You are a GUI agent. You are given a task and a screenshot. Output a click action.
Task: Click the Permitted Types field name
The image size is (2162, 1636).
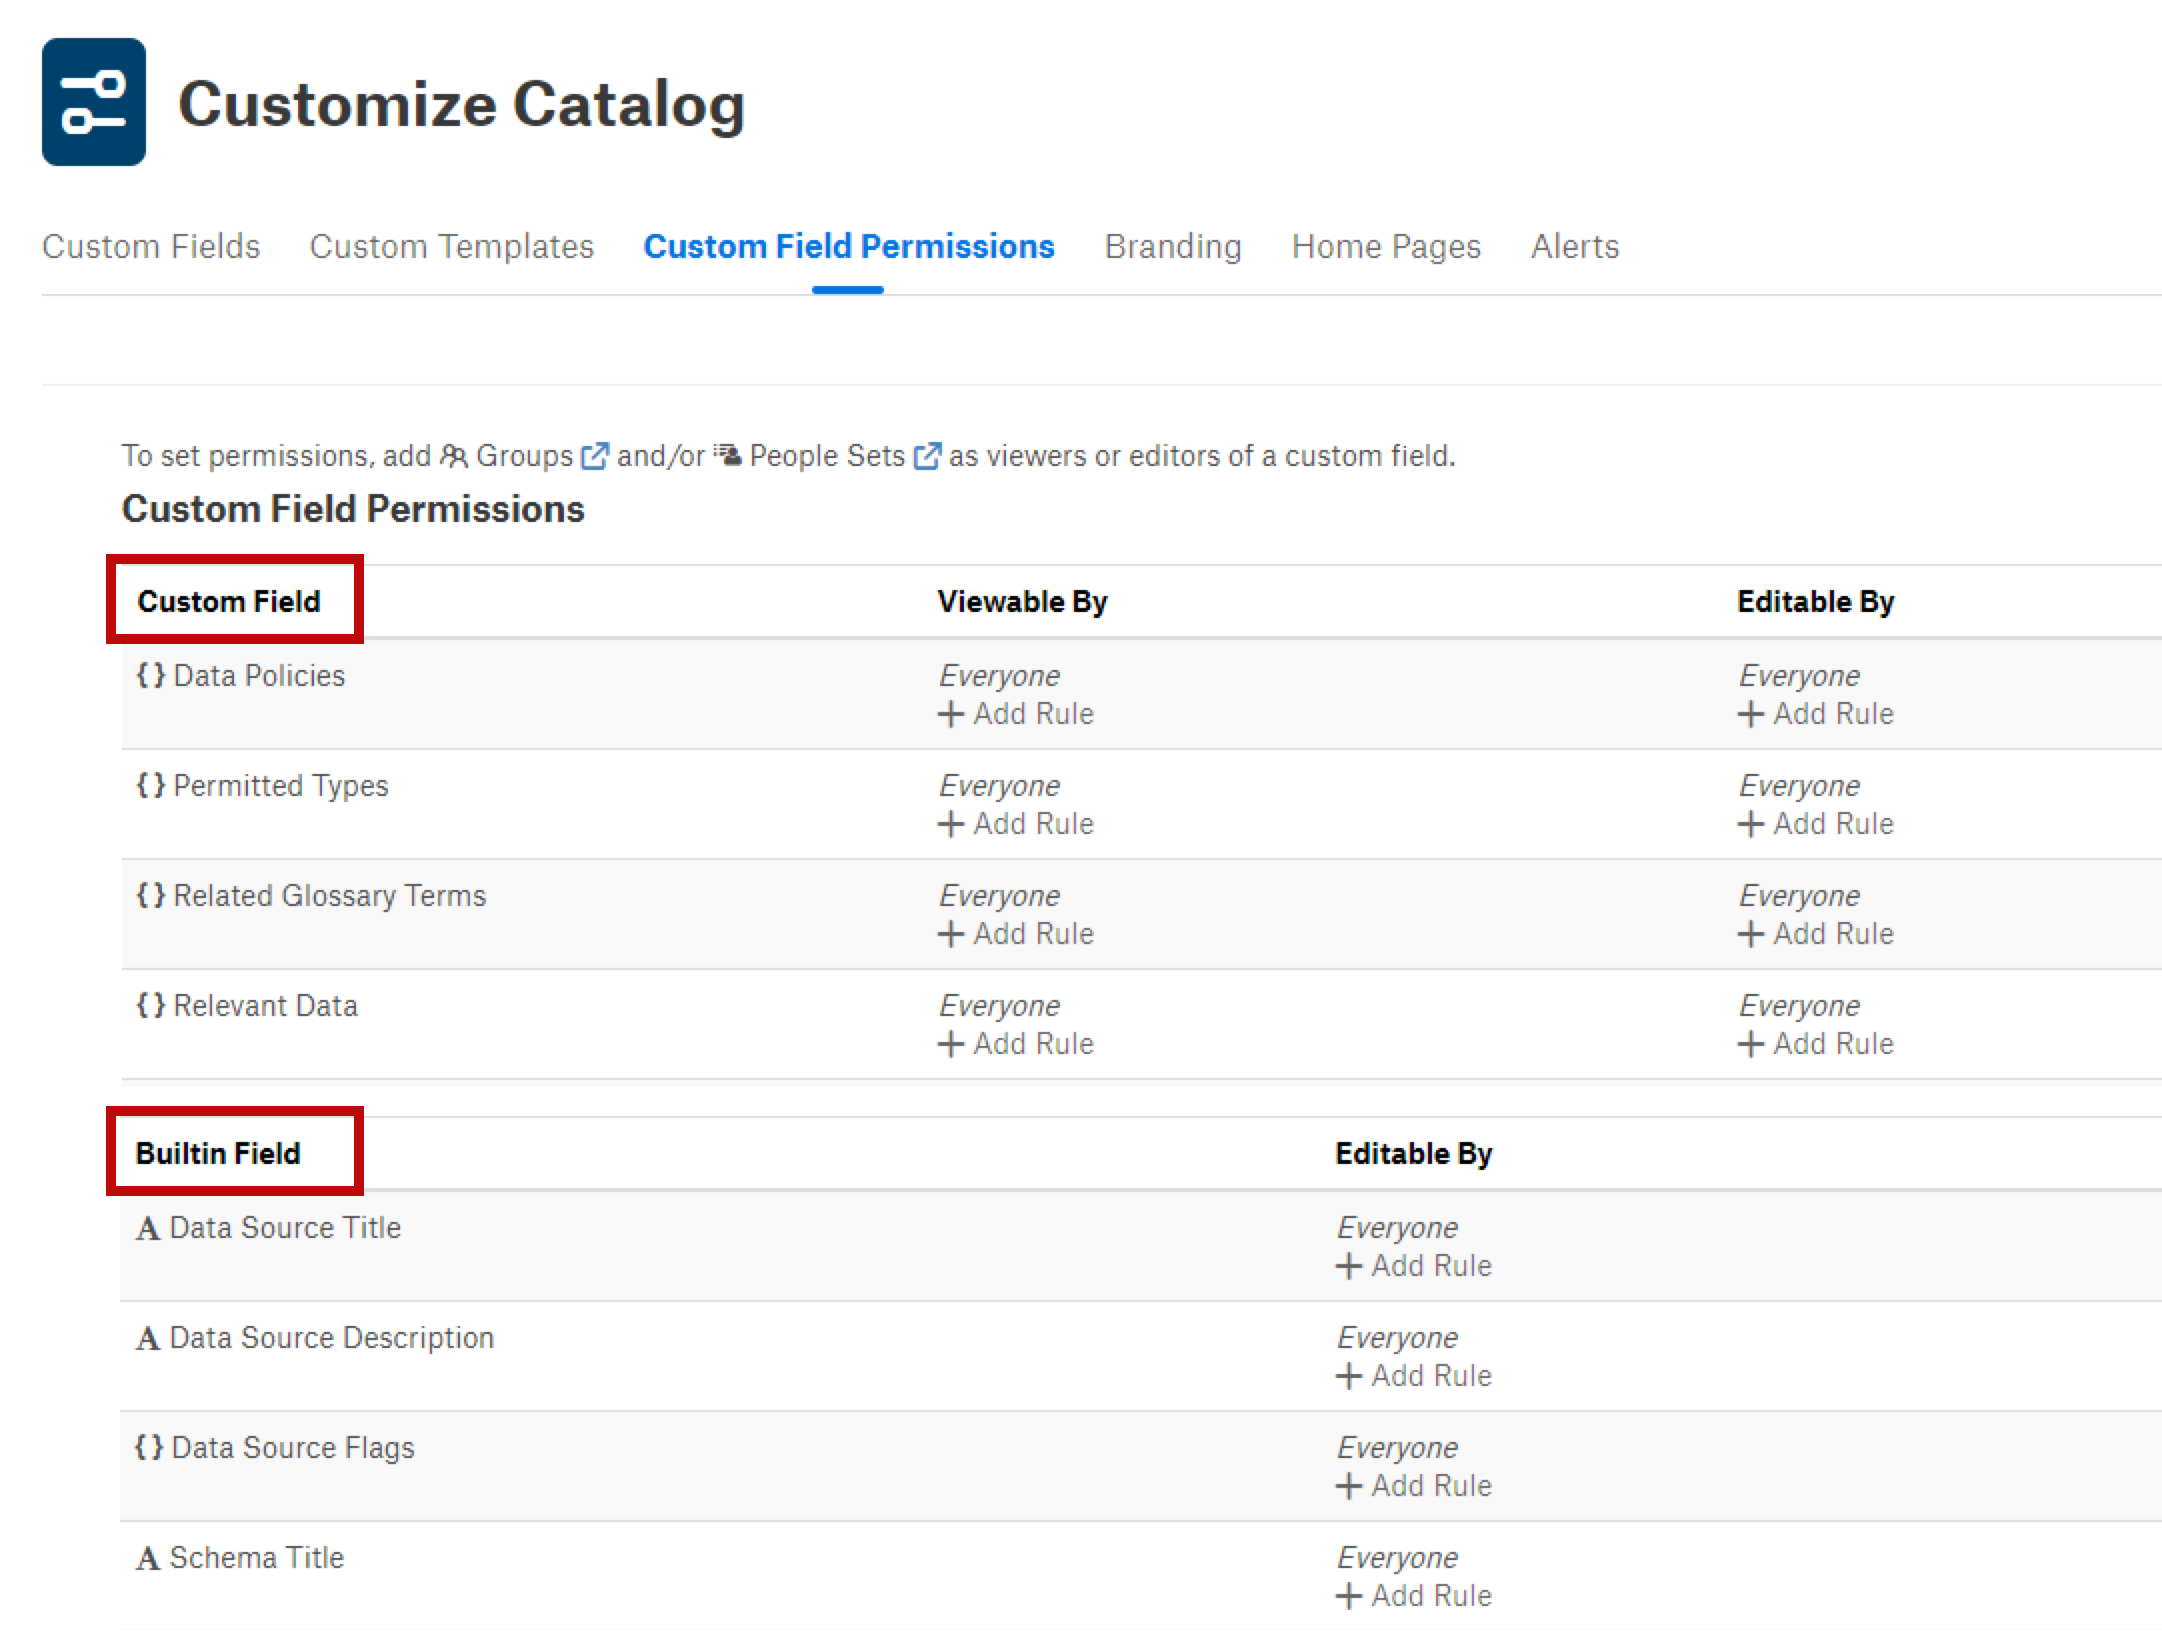[x=281, y=786]
